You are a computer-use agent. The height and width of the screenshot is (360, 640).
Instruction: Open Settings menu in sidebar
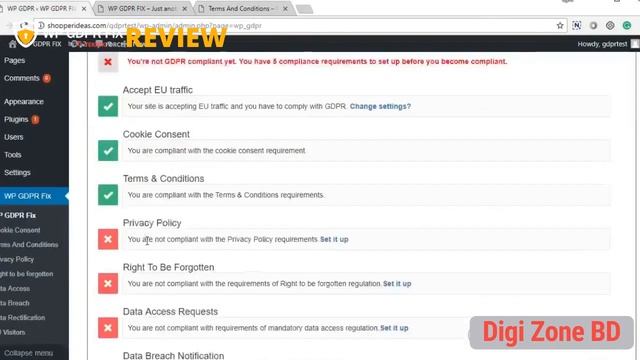(17, 173)
